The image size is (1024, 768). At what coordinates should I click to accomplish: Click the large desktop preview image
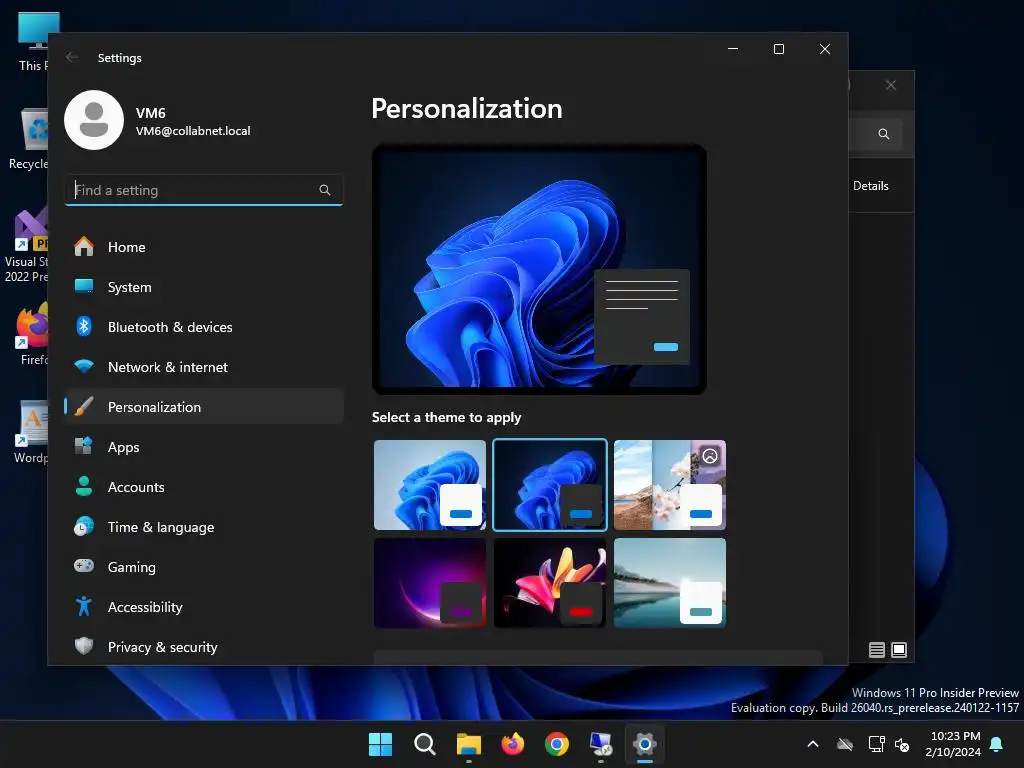click(539, 269)
